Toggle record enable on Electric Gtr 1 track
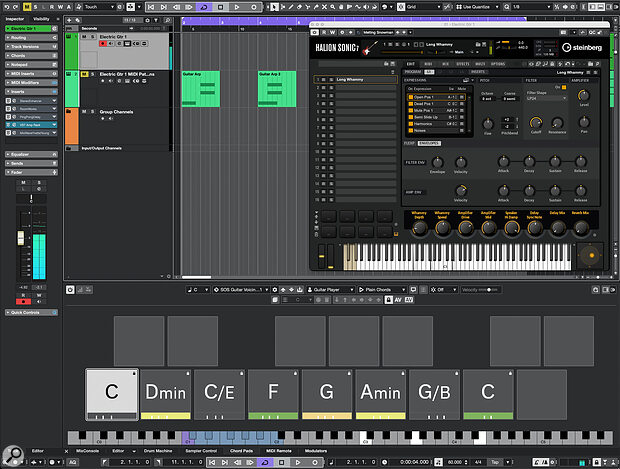The image size is (620, 469). pos(103,43)
